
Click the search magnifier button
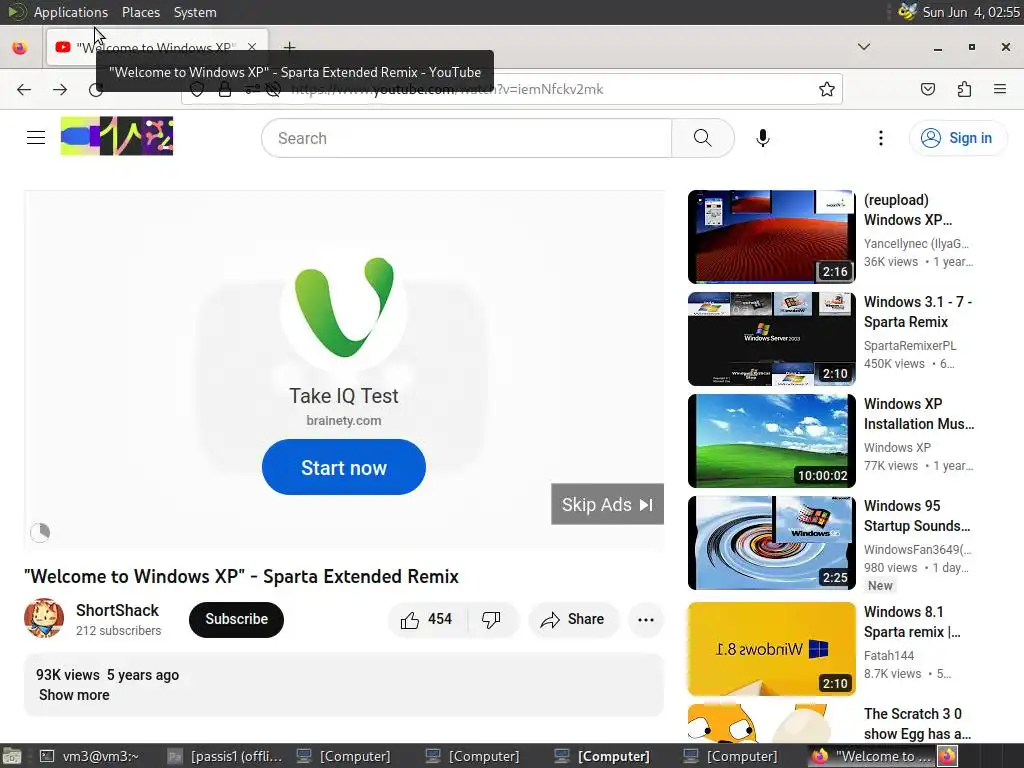(703, 138)
